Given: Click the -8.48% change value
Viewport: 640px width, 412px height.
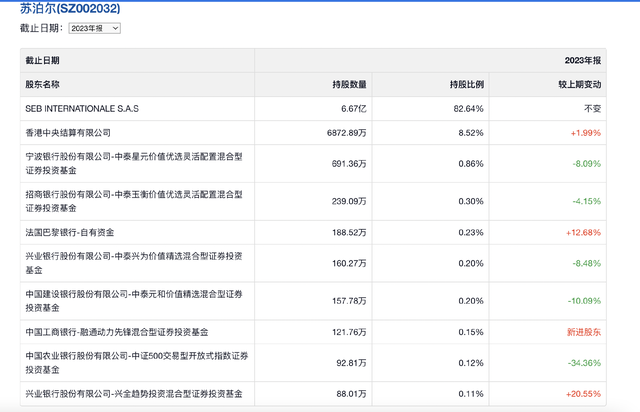Looking at the screenshot, I should coord(587,263).
